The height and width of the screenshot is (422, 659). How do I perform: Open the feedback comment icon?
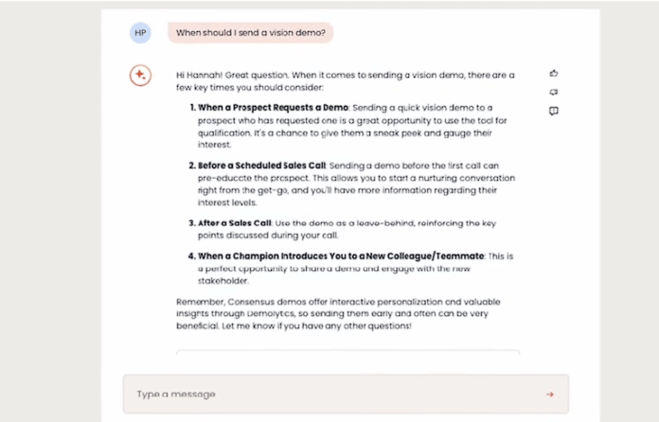click(x=554, y=111)
